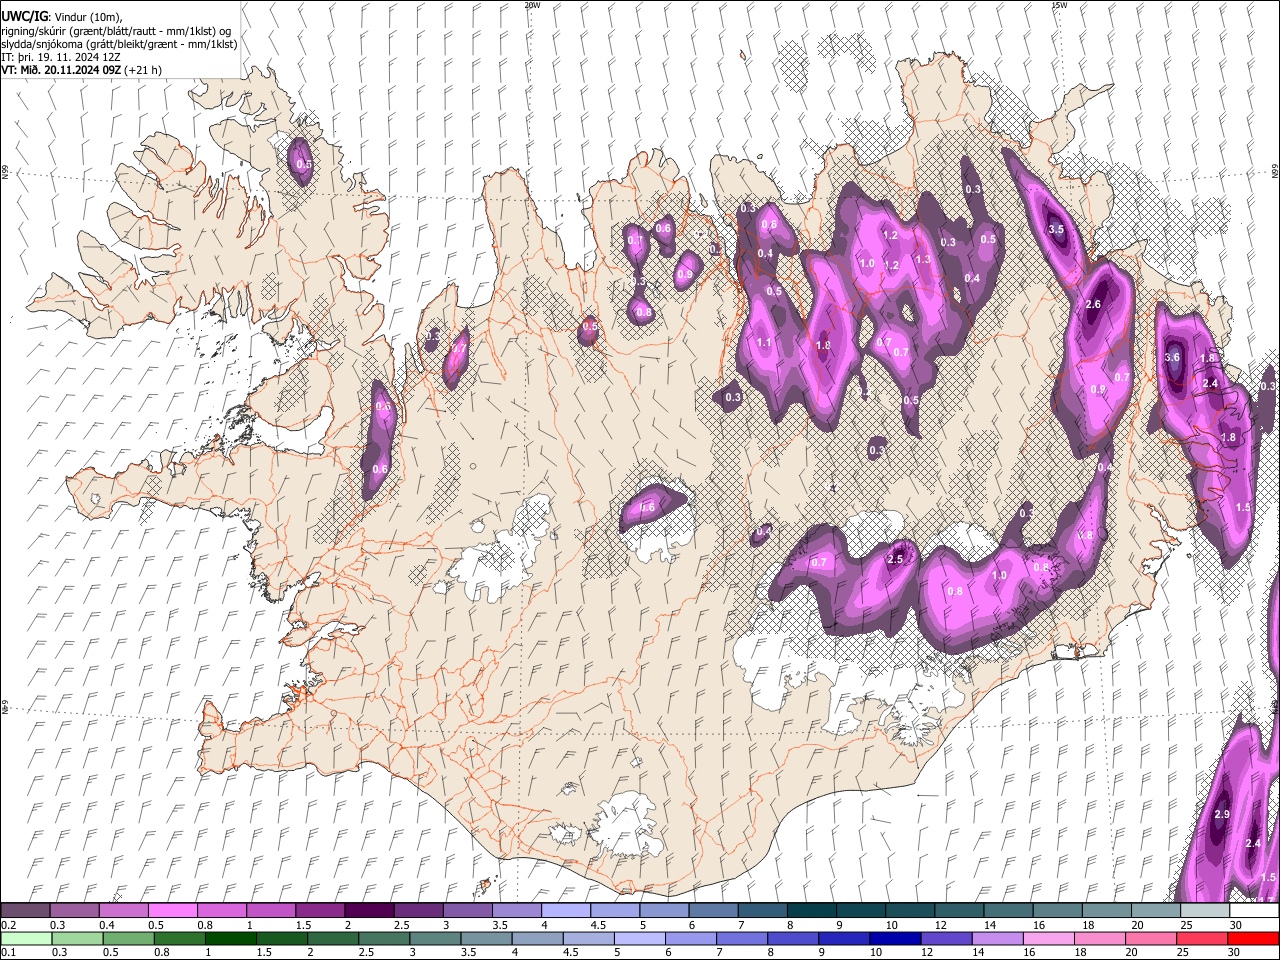Image resolution: width=1280 pixels, height=960 pixels.
Task: Pick the darkest green swatch labeled 1 in the bottom legend
Action: click(x=230, y=938)
